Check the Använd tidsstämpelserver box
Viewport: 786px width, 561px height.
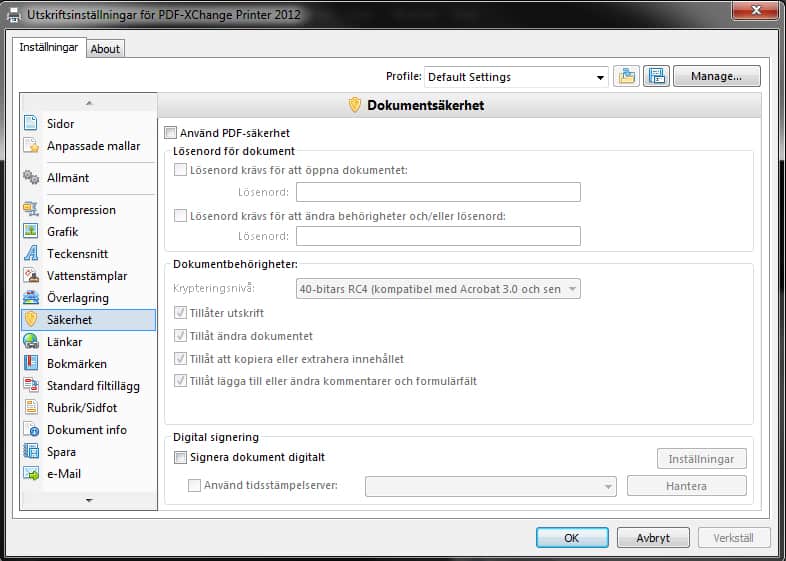[x=194, y=485]
